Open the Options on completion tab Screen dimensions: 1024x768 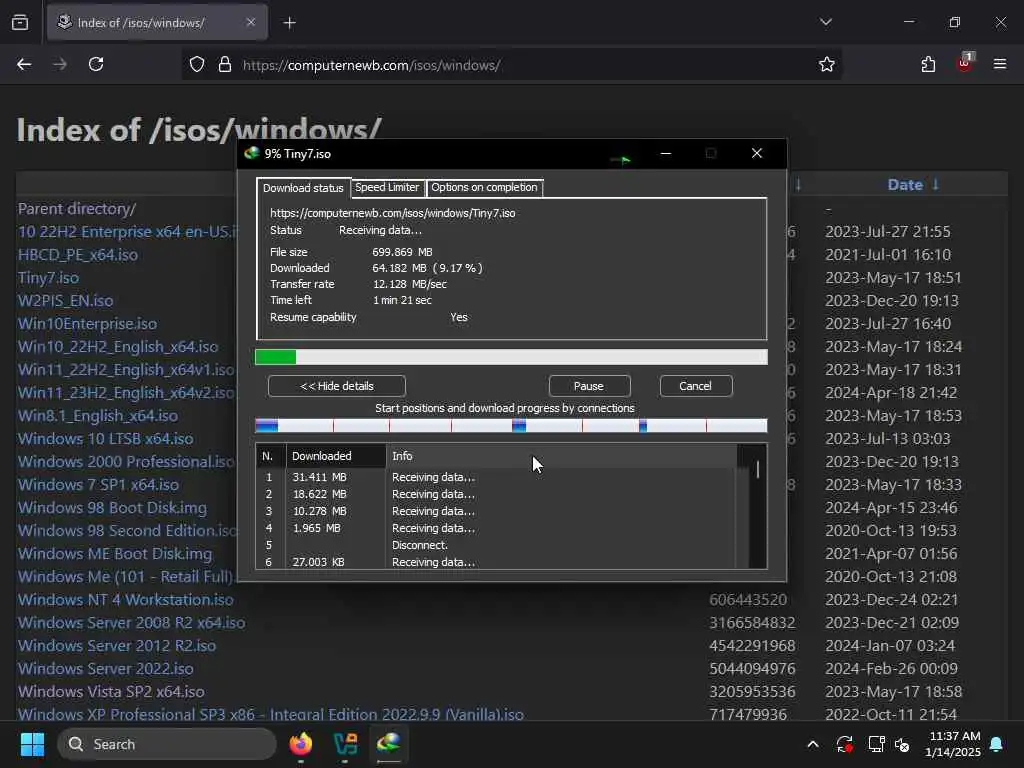click(484, 187)
